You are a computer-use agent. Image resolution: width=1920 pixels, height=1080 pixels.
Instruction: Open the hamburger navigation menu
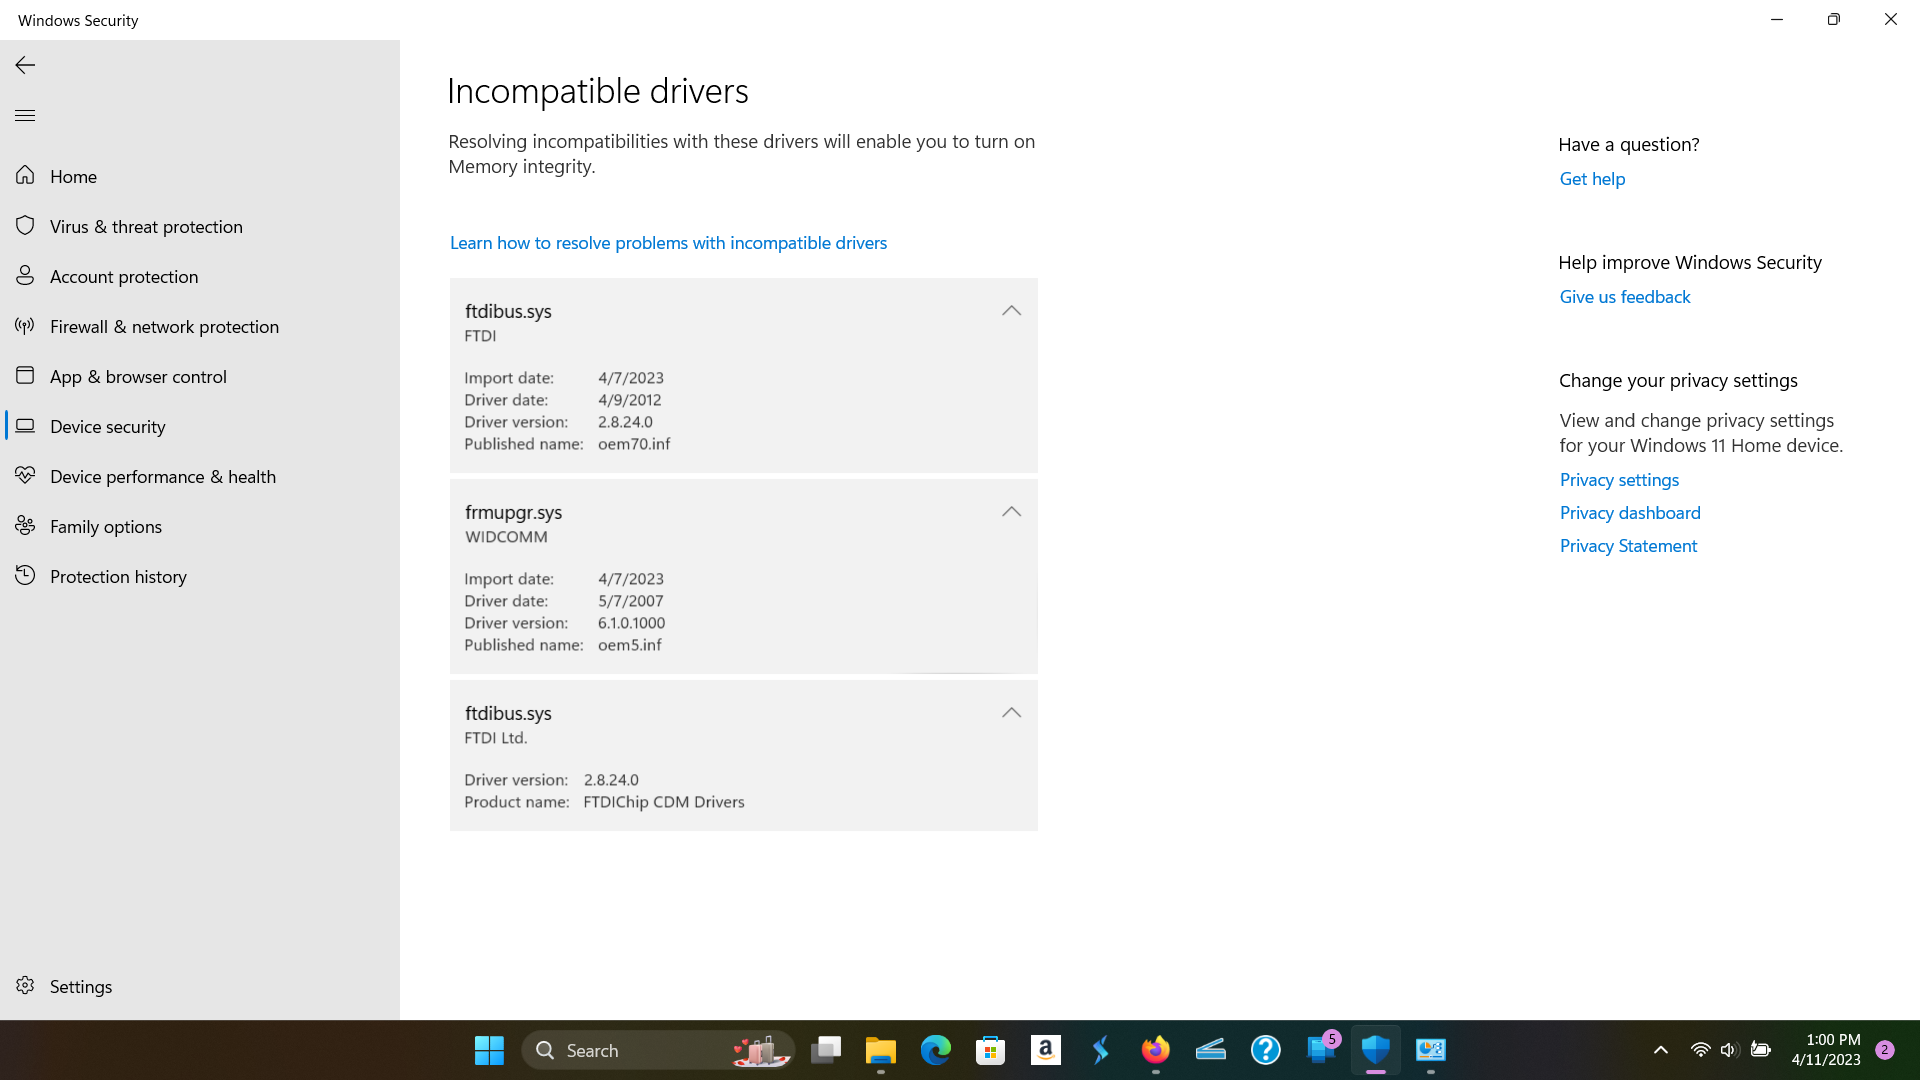(x=25, y=115)
